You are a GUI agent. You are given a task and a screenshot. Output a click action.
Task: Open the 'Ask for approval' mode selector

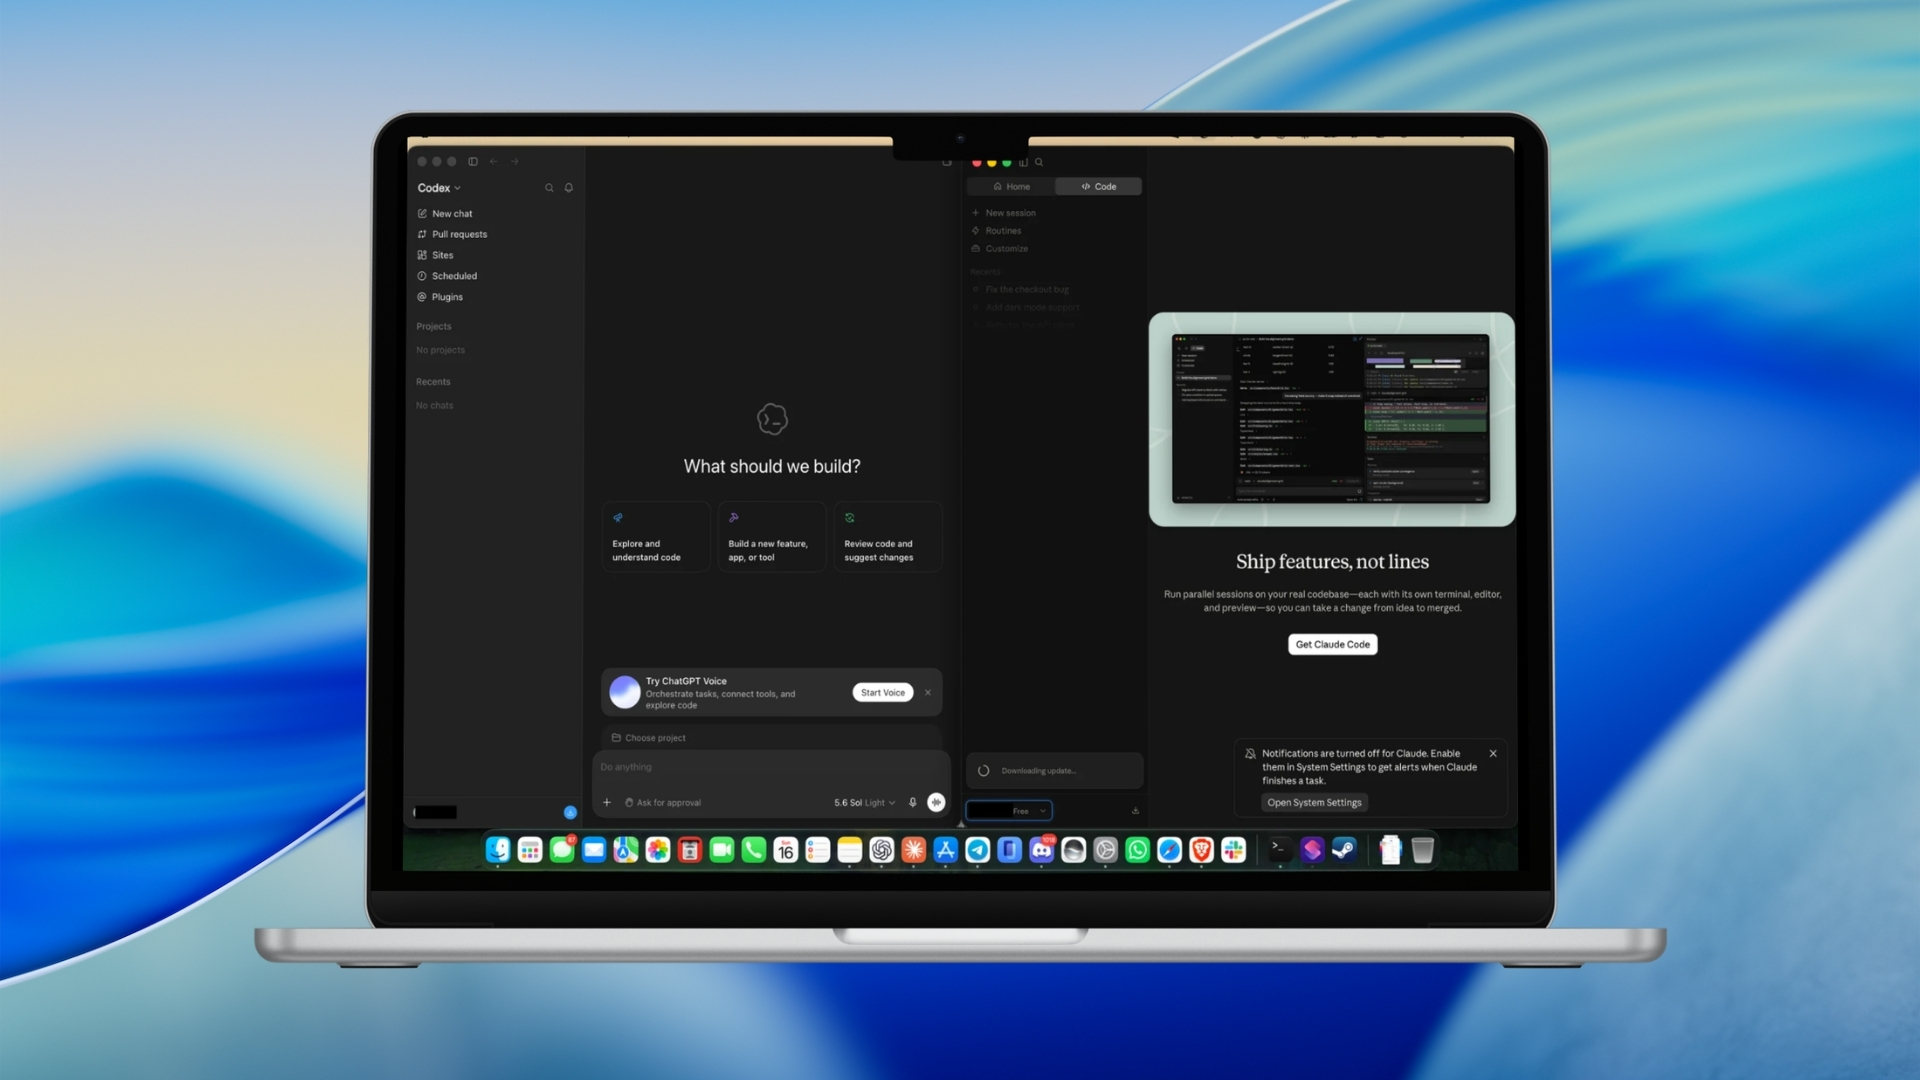coord(663,802)
